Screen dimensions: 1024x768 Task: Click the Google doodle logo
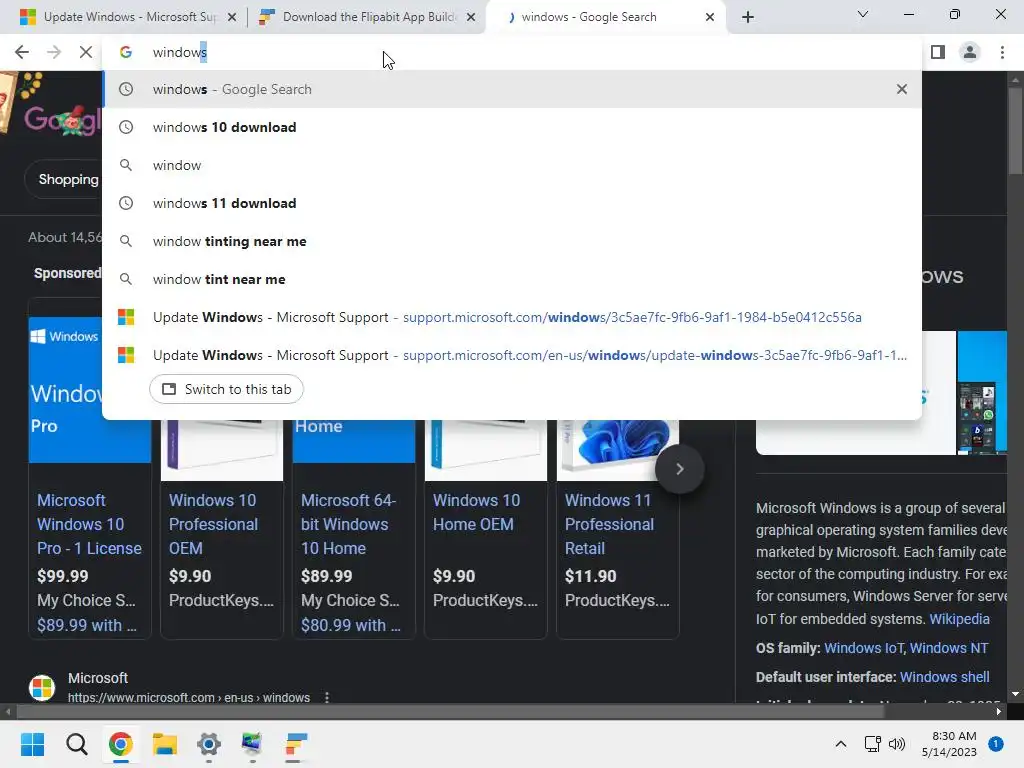[63, 120]
